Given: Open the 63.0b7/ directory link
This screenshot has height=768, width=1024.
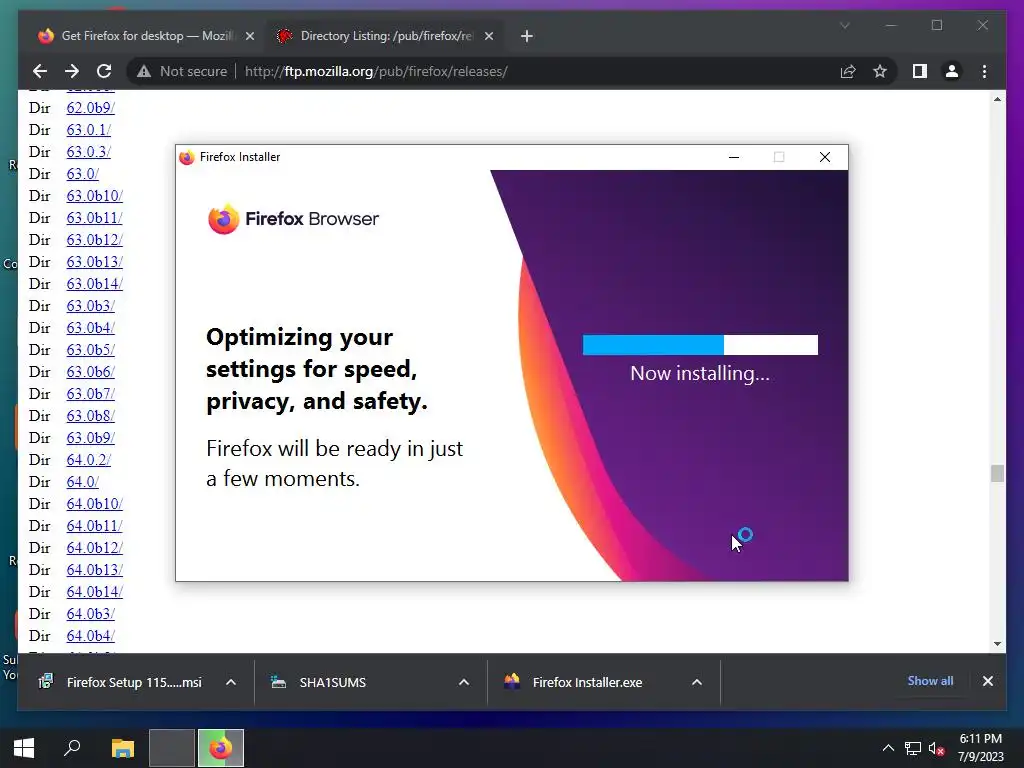Looking at the screenshot, I should (x=90, y=394).
